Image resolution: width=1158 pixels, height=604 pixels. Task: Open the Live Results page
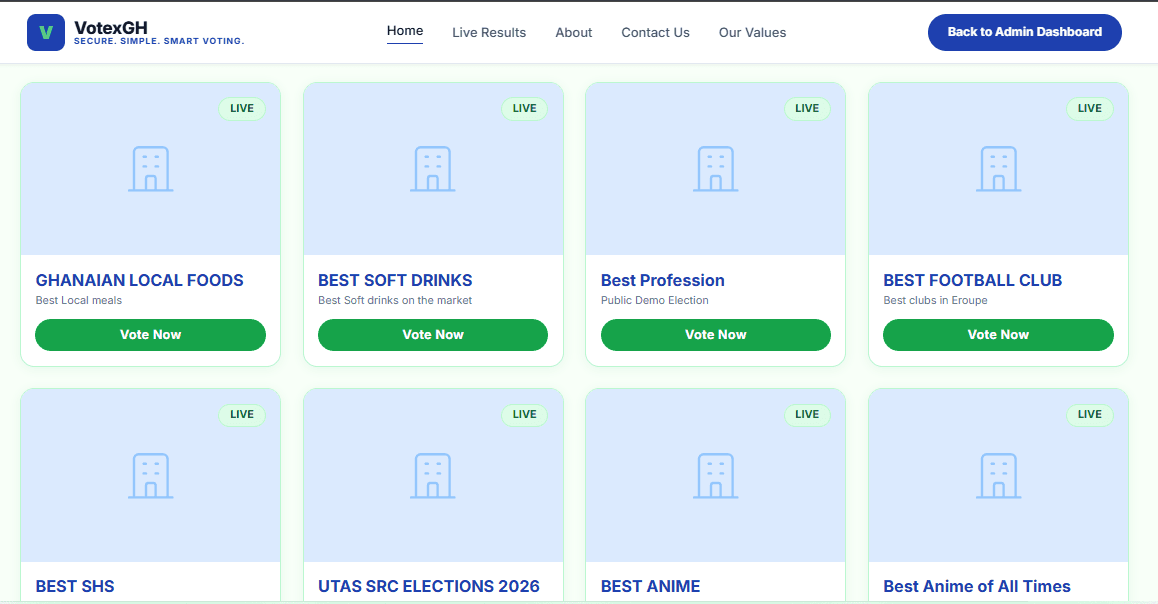pyautogui.click(x=489, y=32)
